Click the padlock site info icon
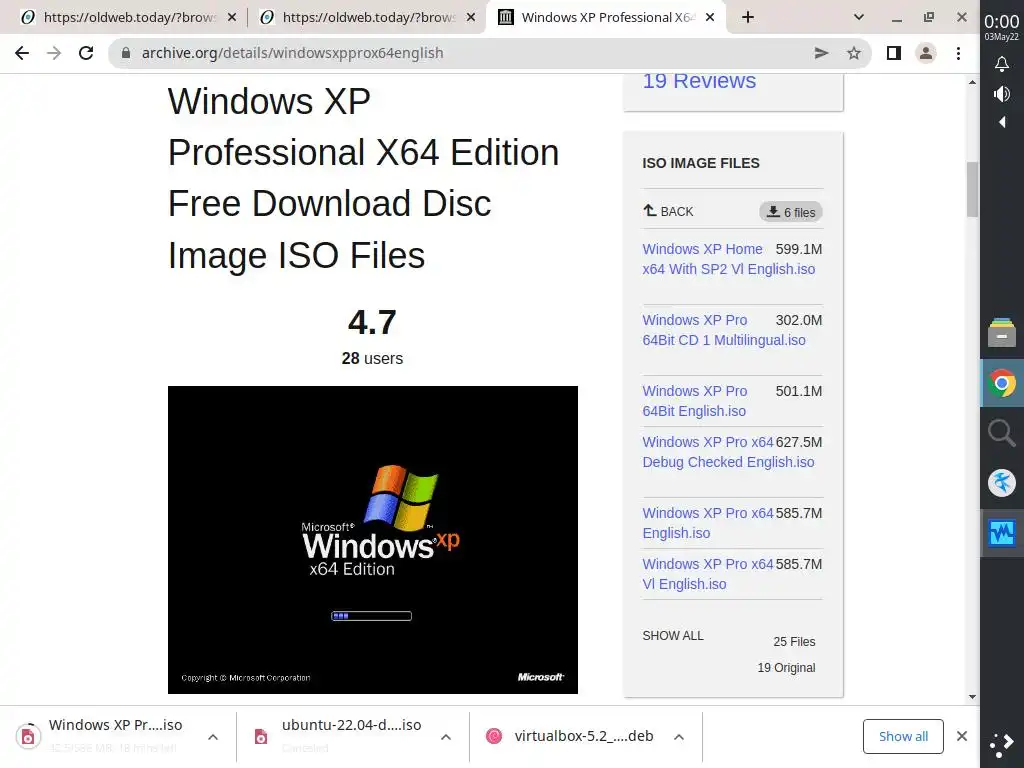1024x768 pixels. click(x=126, y=53)
